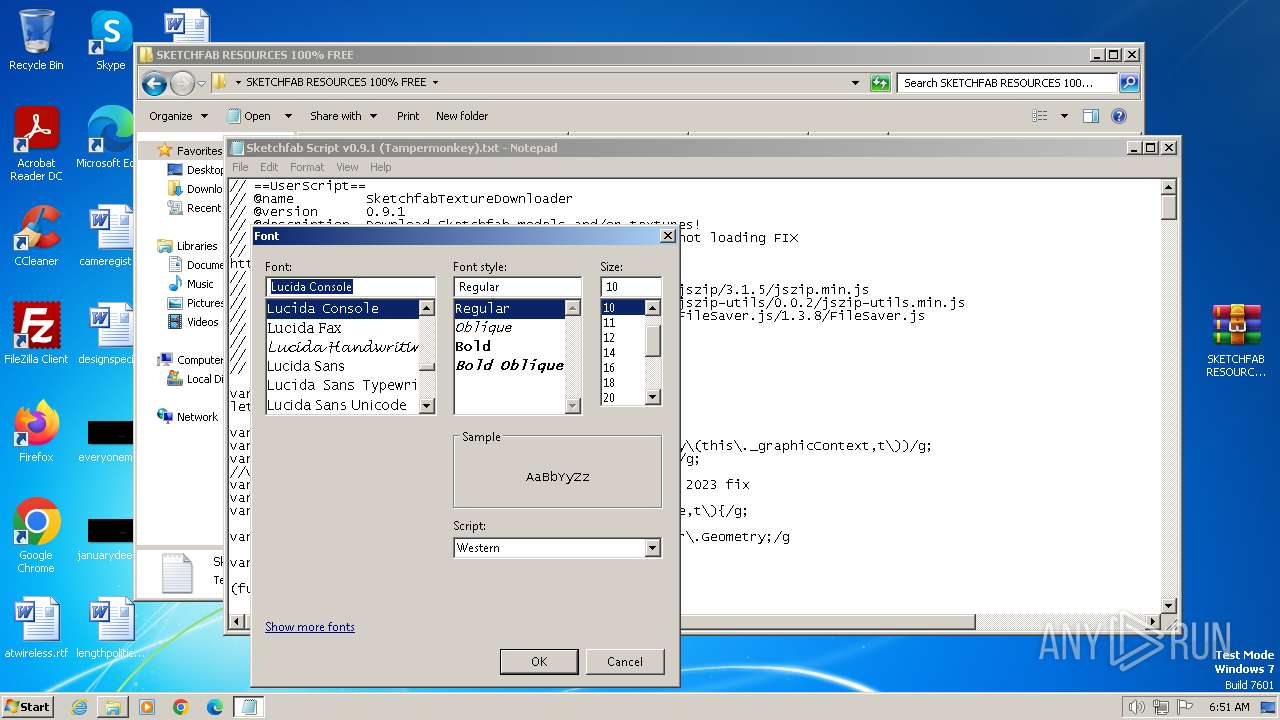The width and height of the screenshot is (1280, 720).
Task: Open the dropdown arrow beside Open button
Action: click(x=288, y=116)
